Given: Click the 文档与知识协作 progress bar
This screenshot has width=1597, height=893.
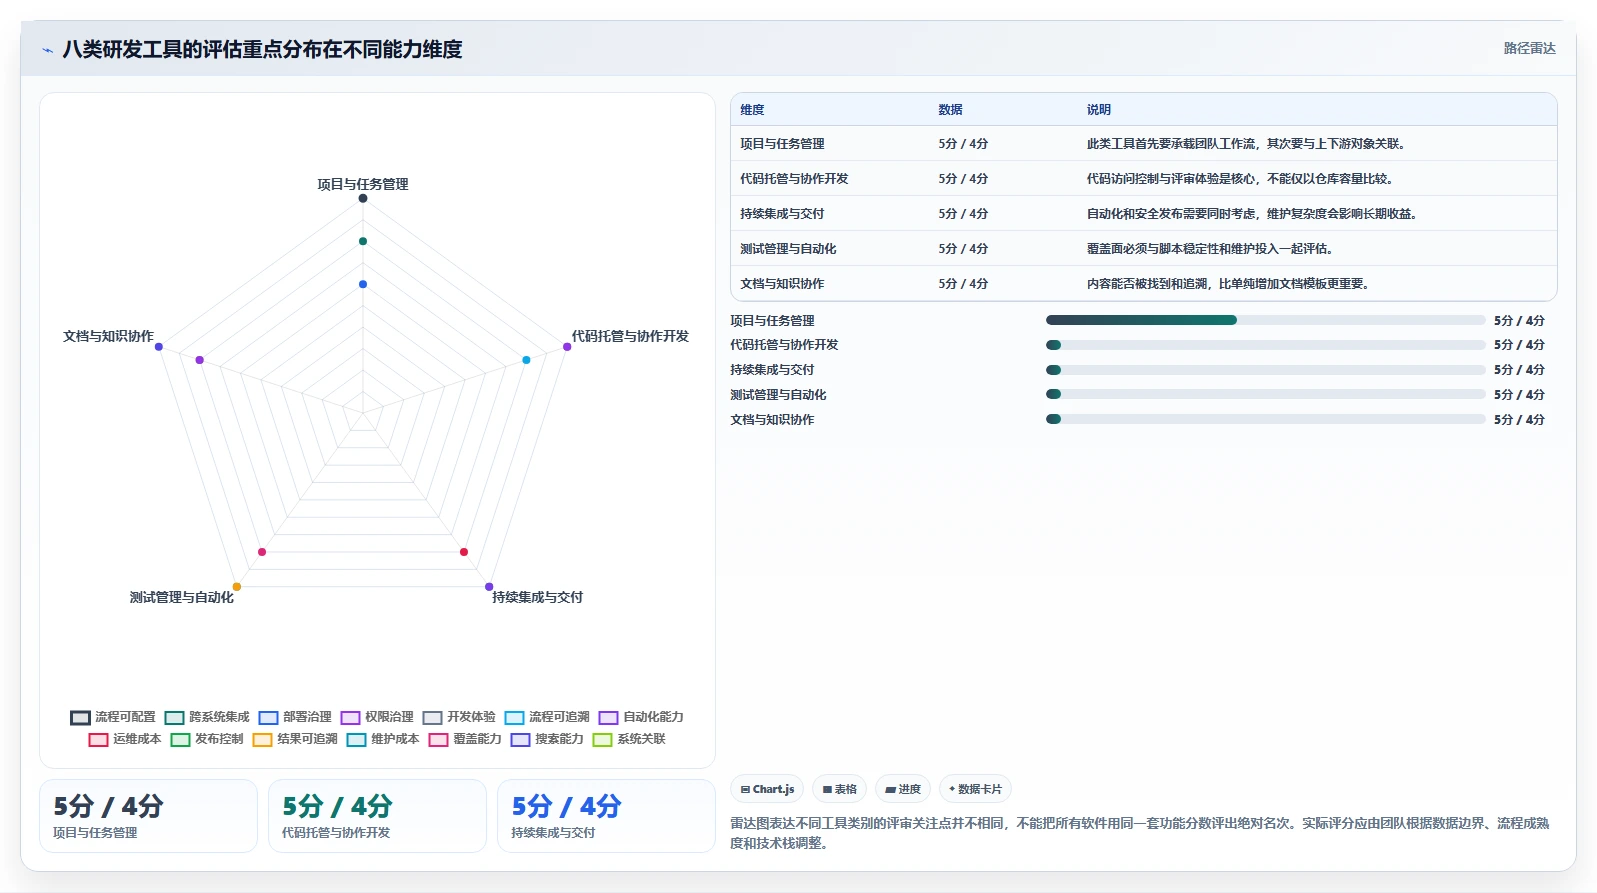Looking at the screenshot, I should (1265, 419).
